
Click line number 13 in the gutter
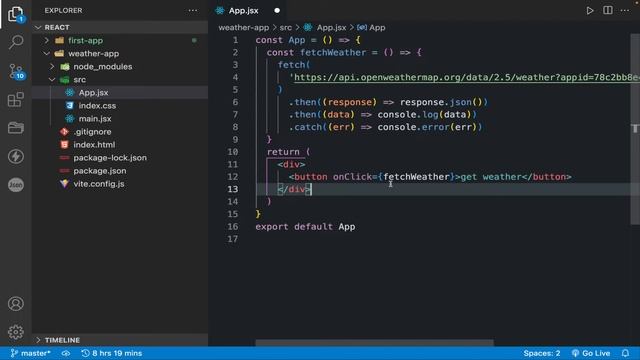233,189
